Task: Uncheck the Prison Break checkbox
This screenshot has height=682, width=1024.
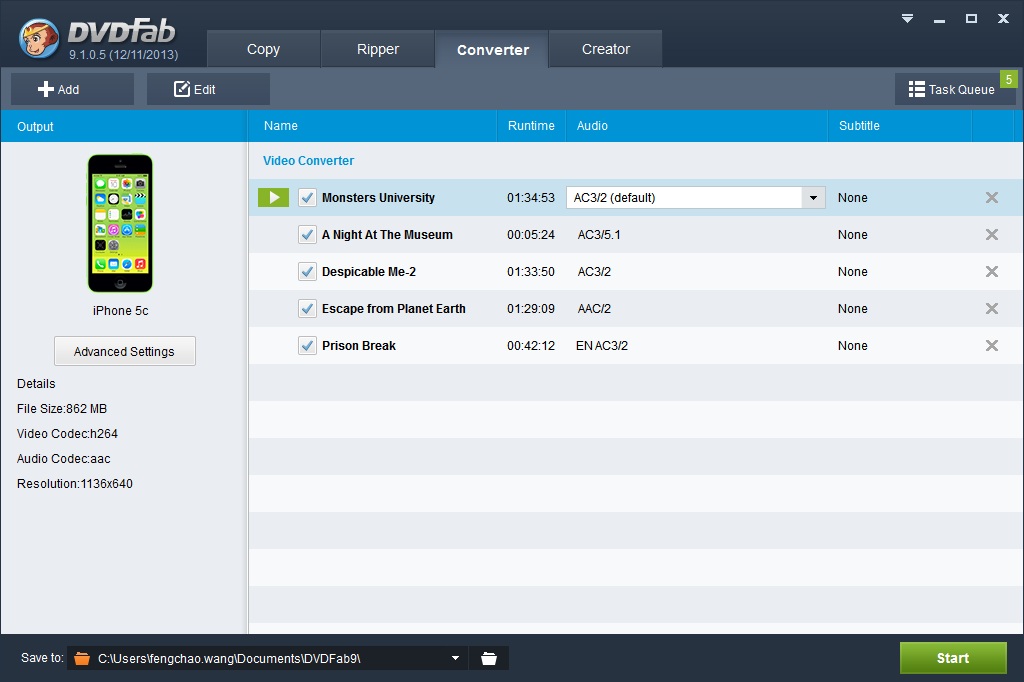Action: point(307,346)
